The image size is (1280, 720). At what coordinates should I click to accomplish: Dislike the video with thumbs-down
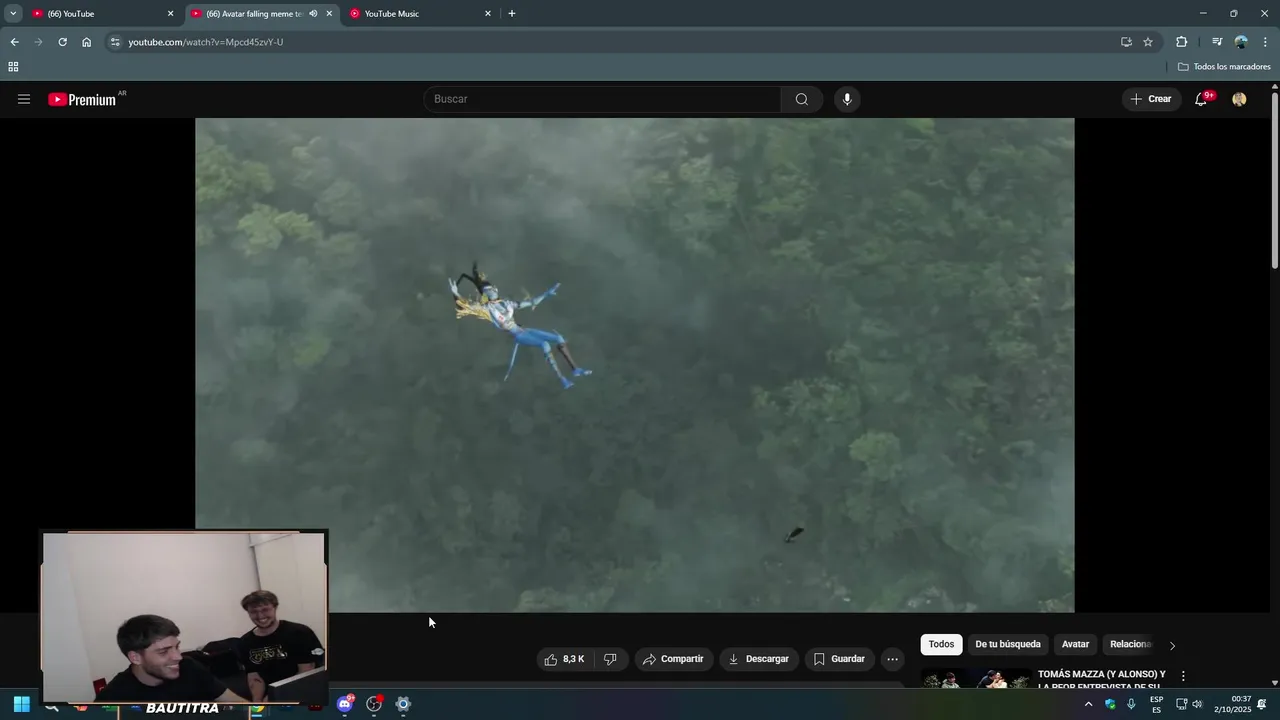pyautogui.click(x=610, y=659)
